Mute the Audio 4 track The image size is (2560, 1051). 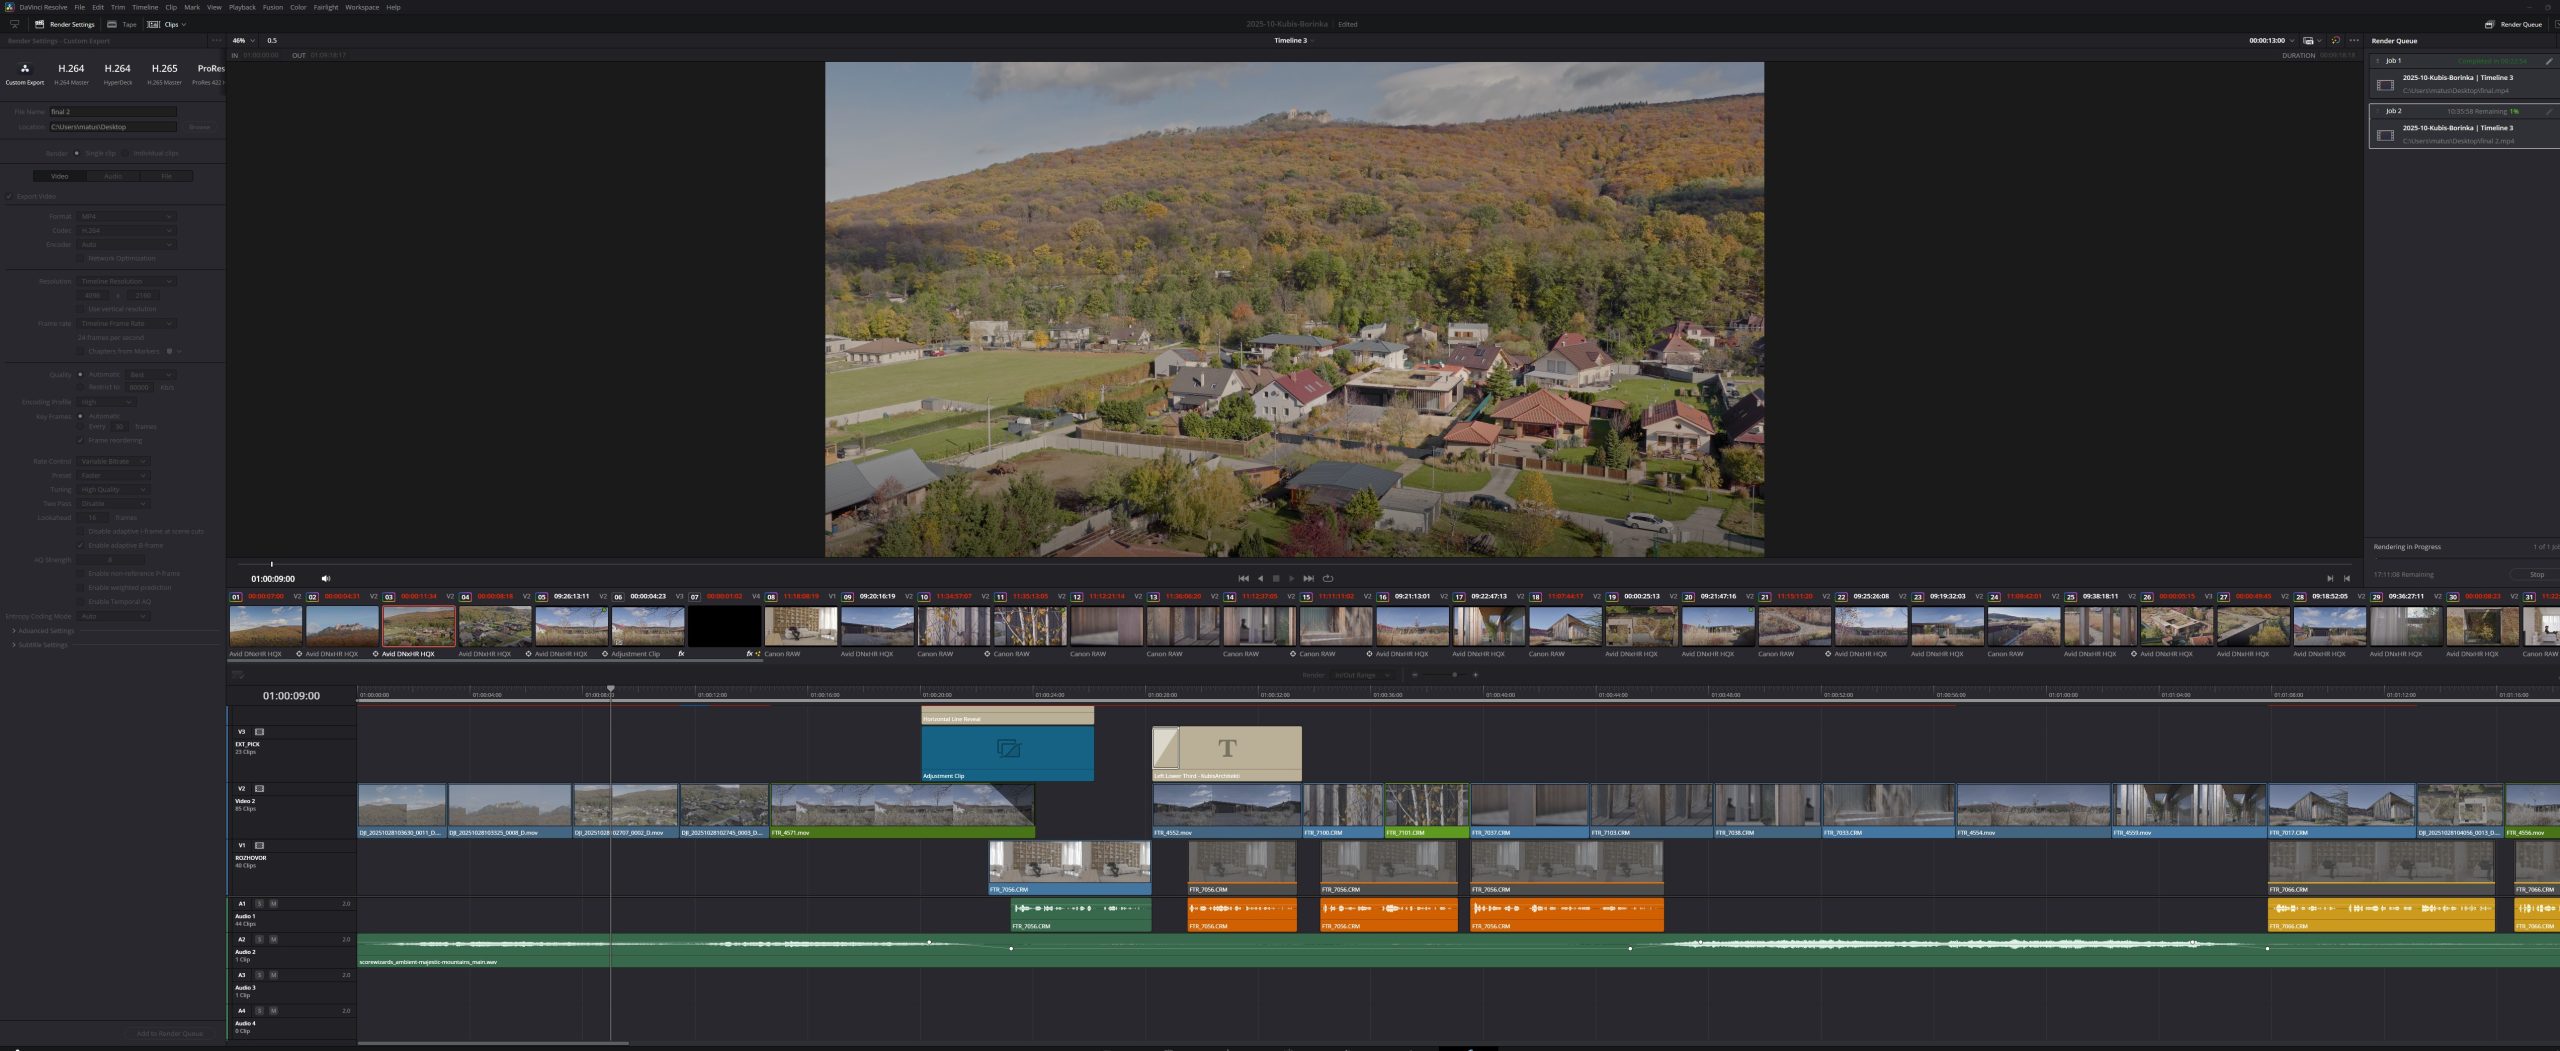click(x=273, y=1011)
